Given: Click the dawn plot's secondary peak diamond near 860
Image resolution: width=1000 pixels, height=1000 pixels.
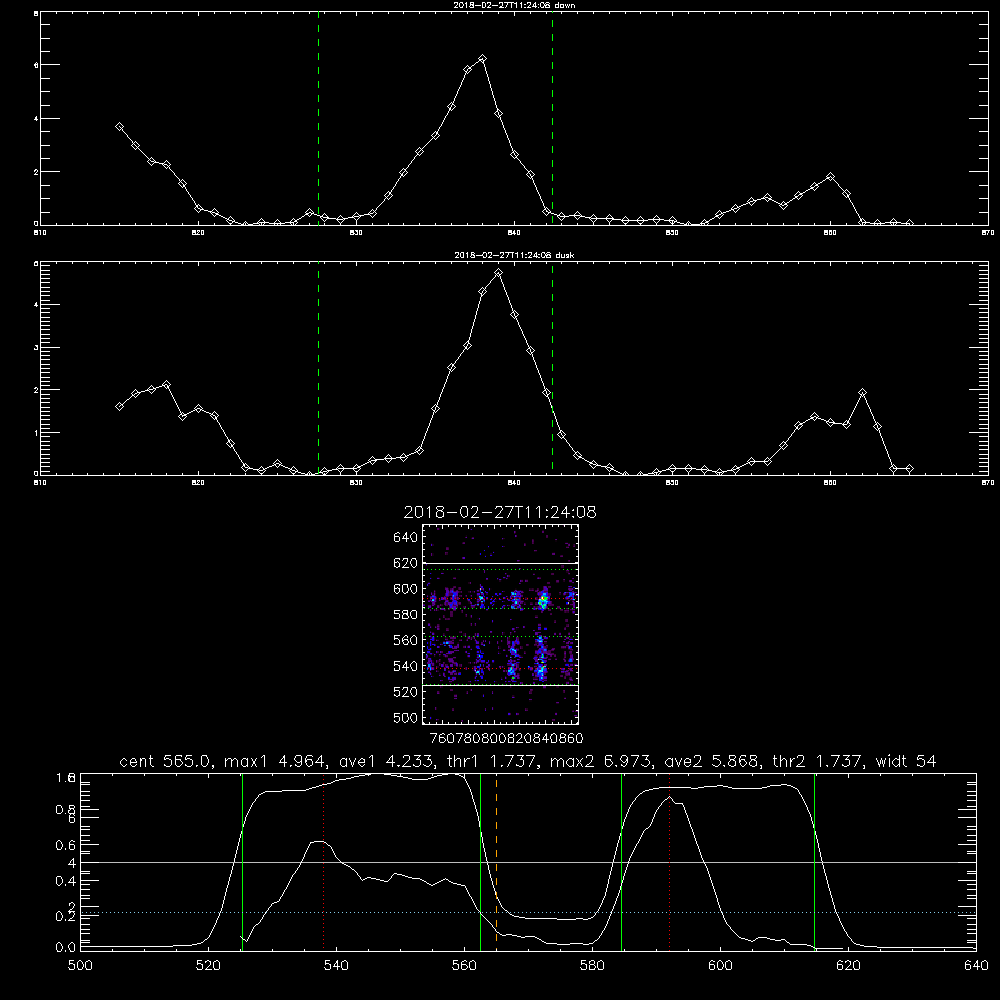Looking at the screenshot, I should click(x=830, y=177).
